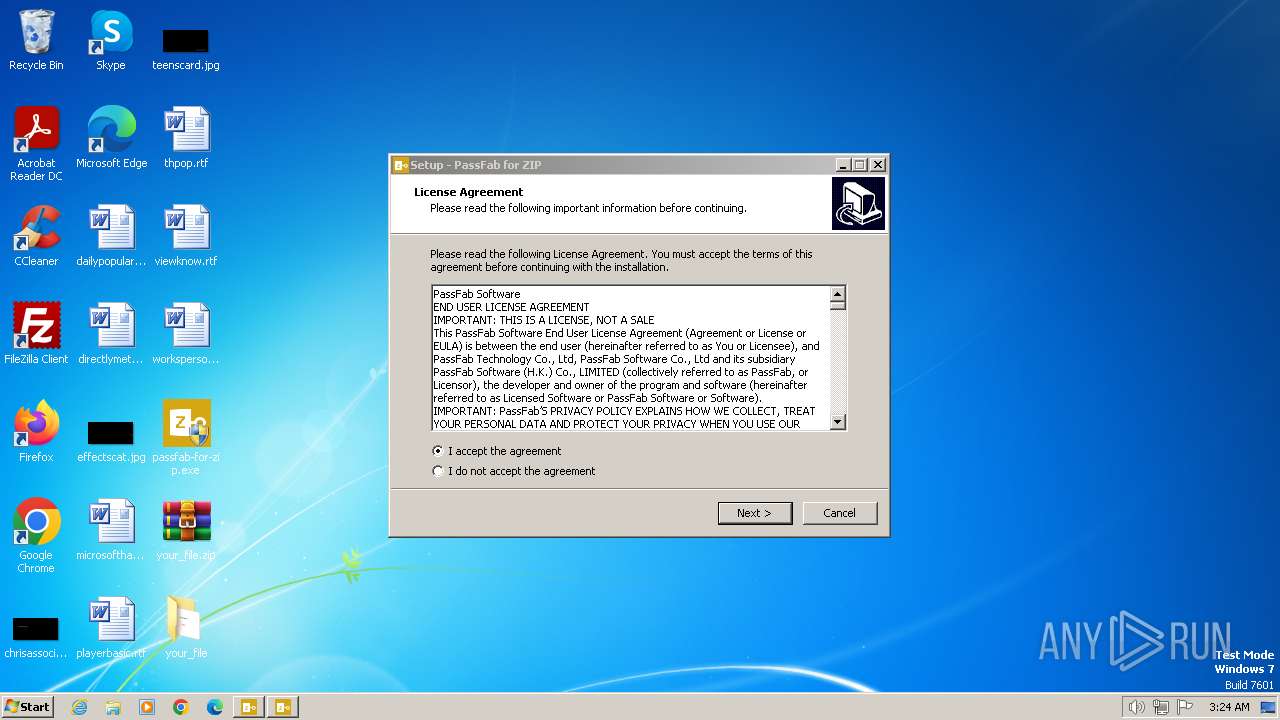Select the teenscard.jpg desktop file

pyautogui.click(x=186, y=48)
